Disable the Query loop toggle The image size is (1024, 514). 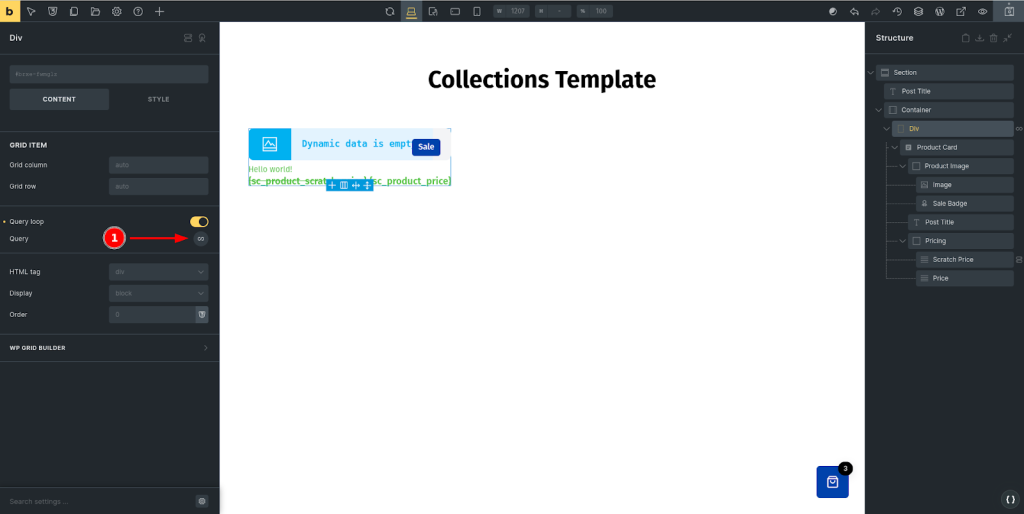point(199,221)
